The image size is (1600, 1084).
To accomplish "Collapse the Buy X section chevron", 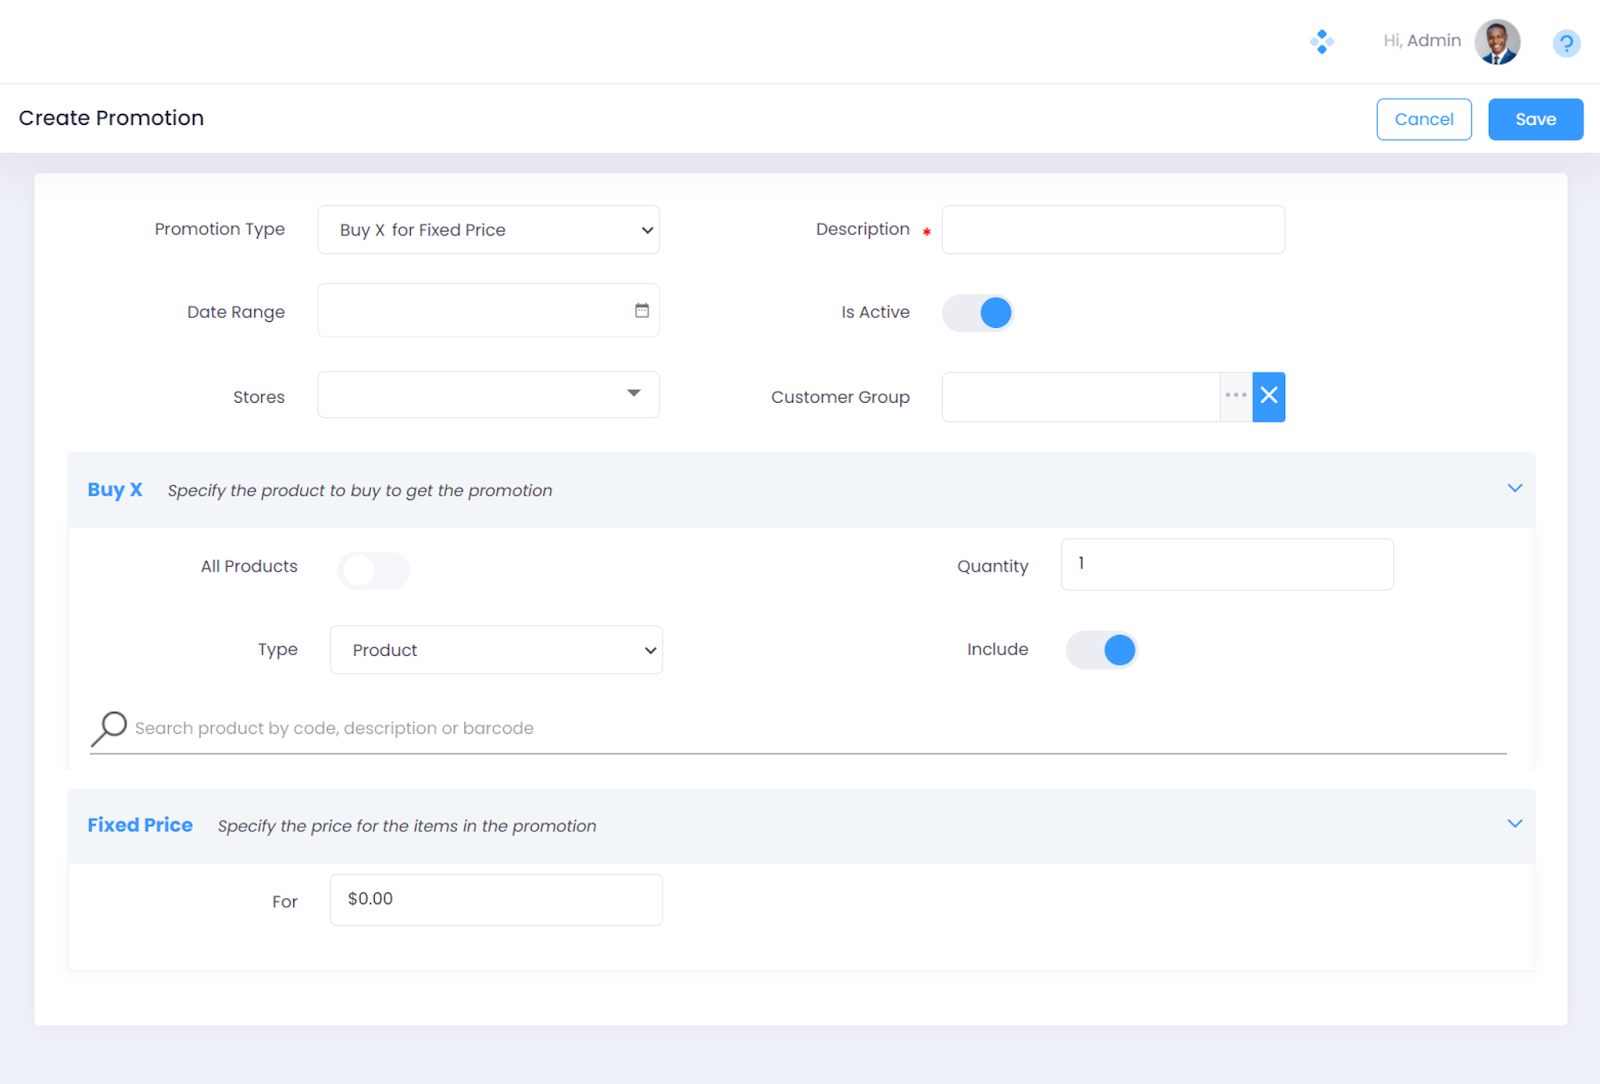I will pos(1514,489).
